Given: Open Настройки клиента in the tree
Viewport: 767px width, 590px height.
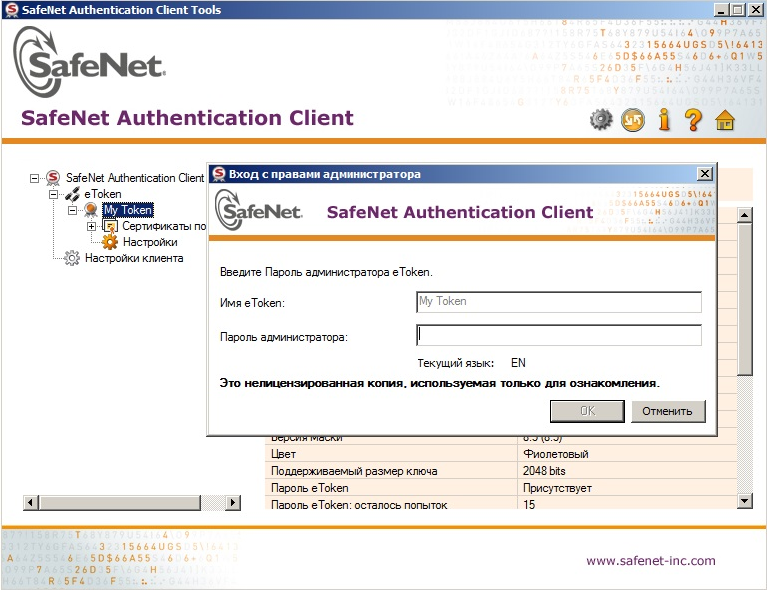Looking at the screenshot, I should click(x=134, y=258).
